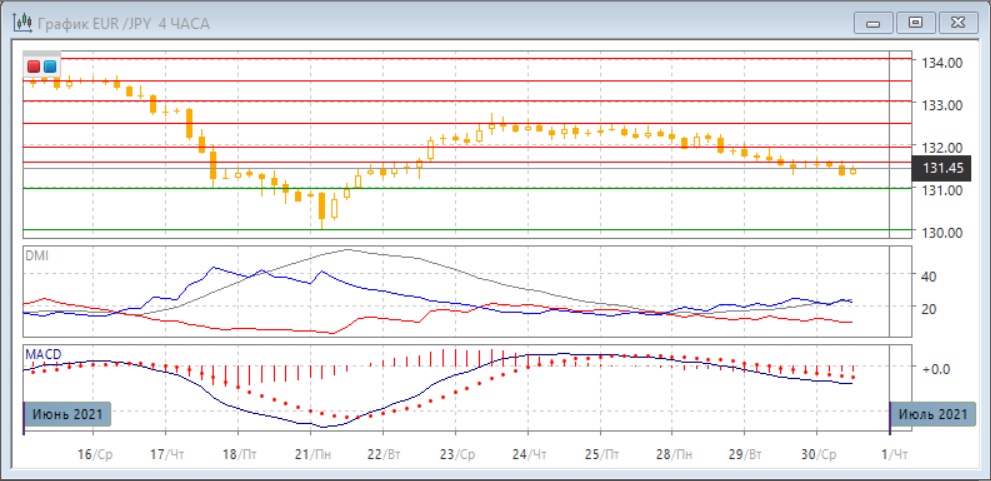Viewport: 991px width, 481px height.
Task: Click the candlestick chart icon in title bar
Action: pyautogui.click(x=19, y=22)
